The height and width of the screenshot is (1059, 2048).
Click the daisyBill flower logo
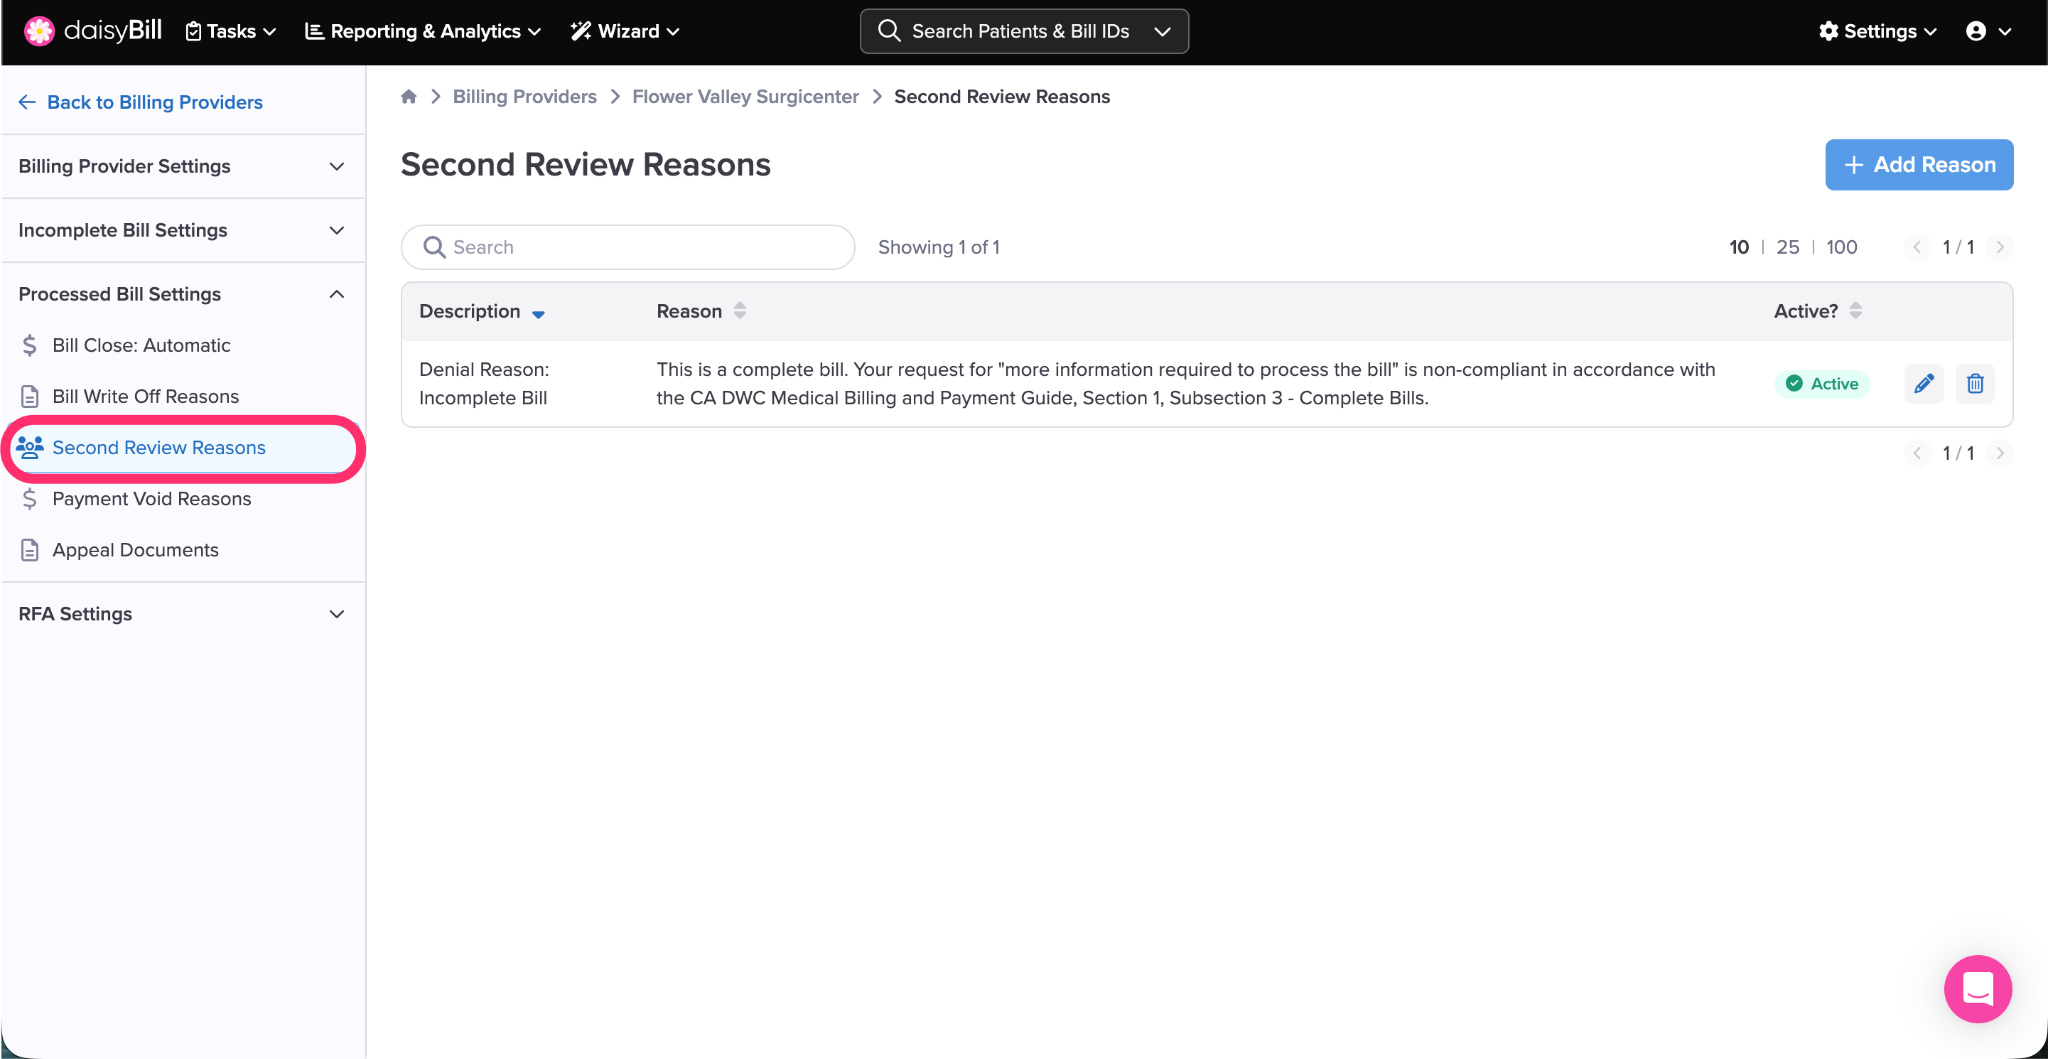[x=39, y=31]
